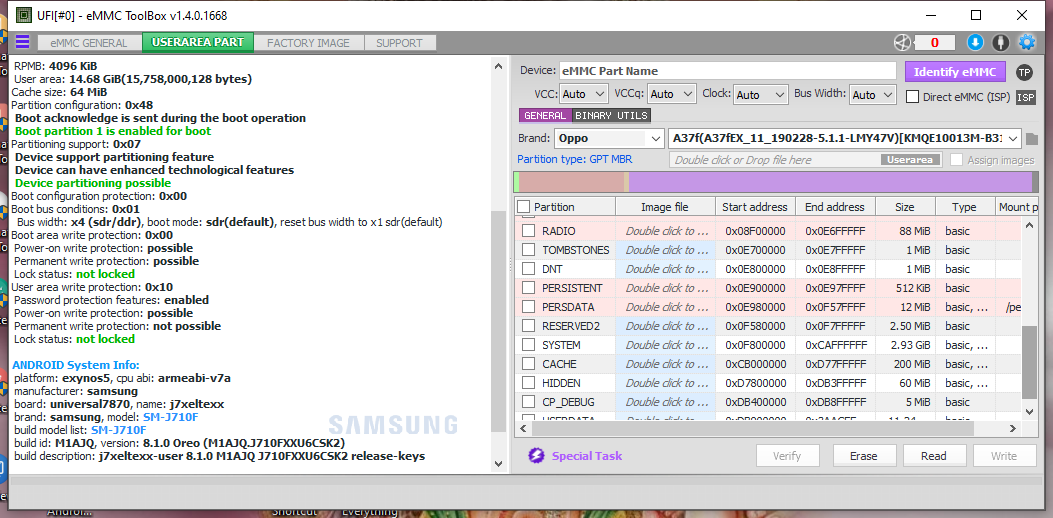Click the Double click or Drop file field

[x=806, y=160]
